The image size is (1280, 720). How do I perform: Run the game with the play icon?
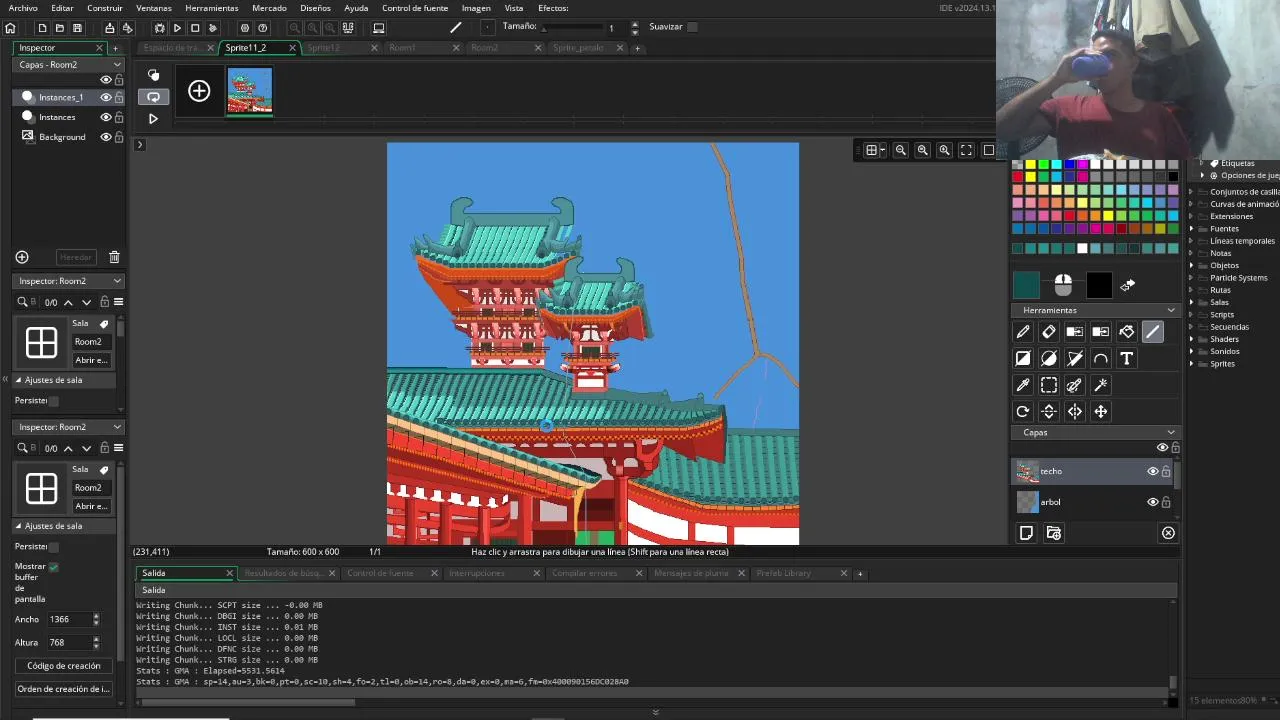[x=177, y=28]
